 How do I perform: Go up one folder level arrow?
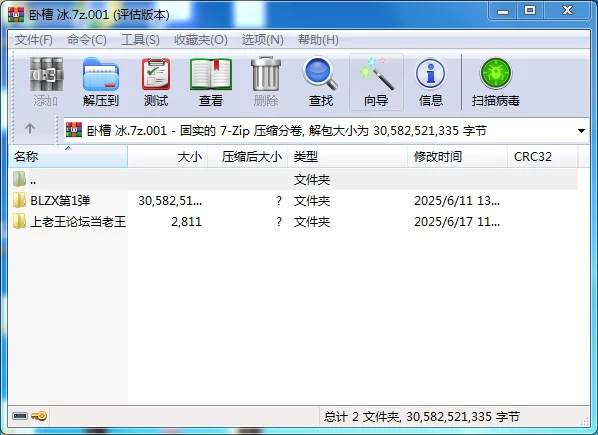30,129
